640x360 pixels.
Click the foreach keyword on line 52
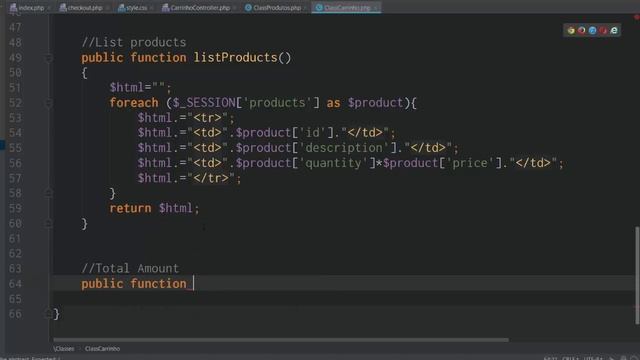(x=134, y=102)
